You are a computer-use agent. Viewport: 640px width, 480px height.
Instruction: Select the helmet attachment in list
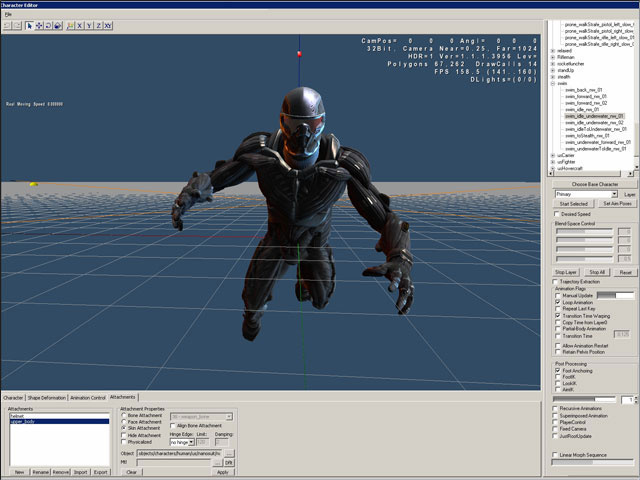[17, 415]
